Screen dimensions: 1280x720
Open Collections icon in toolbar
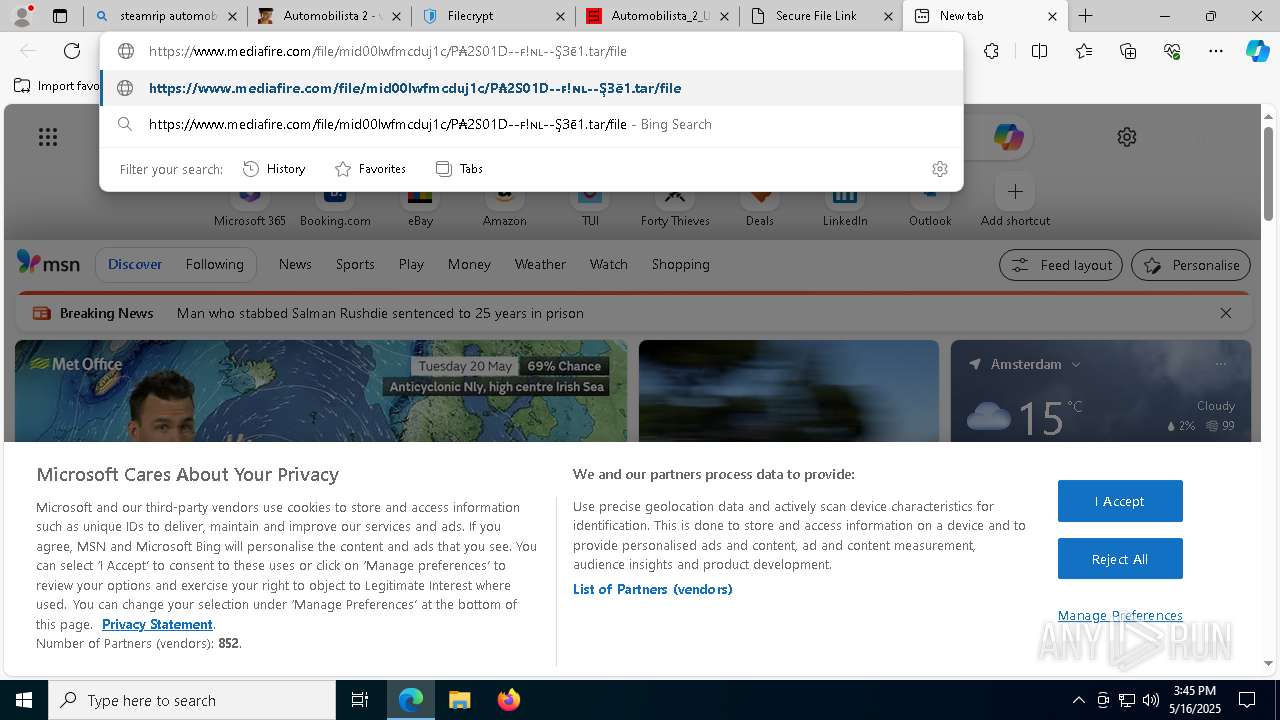point(1128,51)
